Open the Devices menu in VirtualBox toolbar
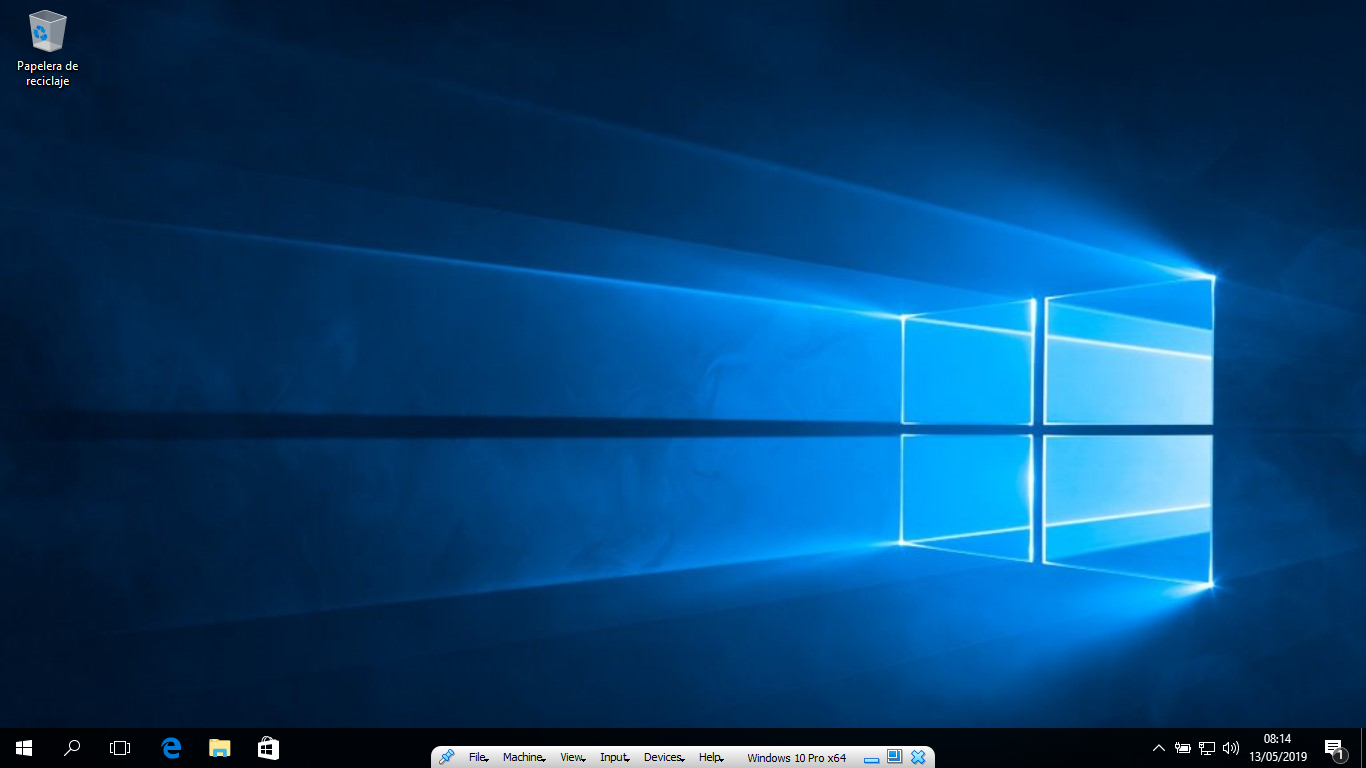The width and height of the screenshot is (1366, 768). [x=663, y=758]
